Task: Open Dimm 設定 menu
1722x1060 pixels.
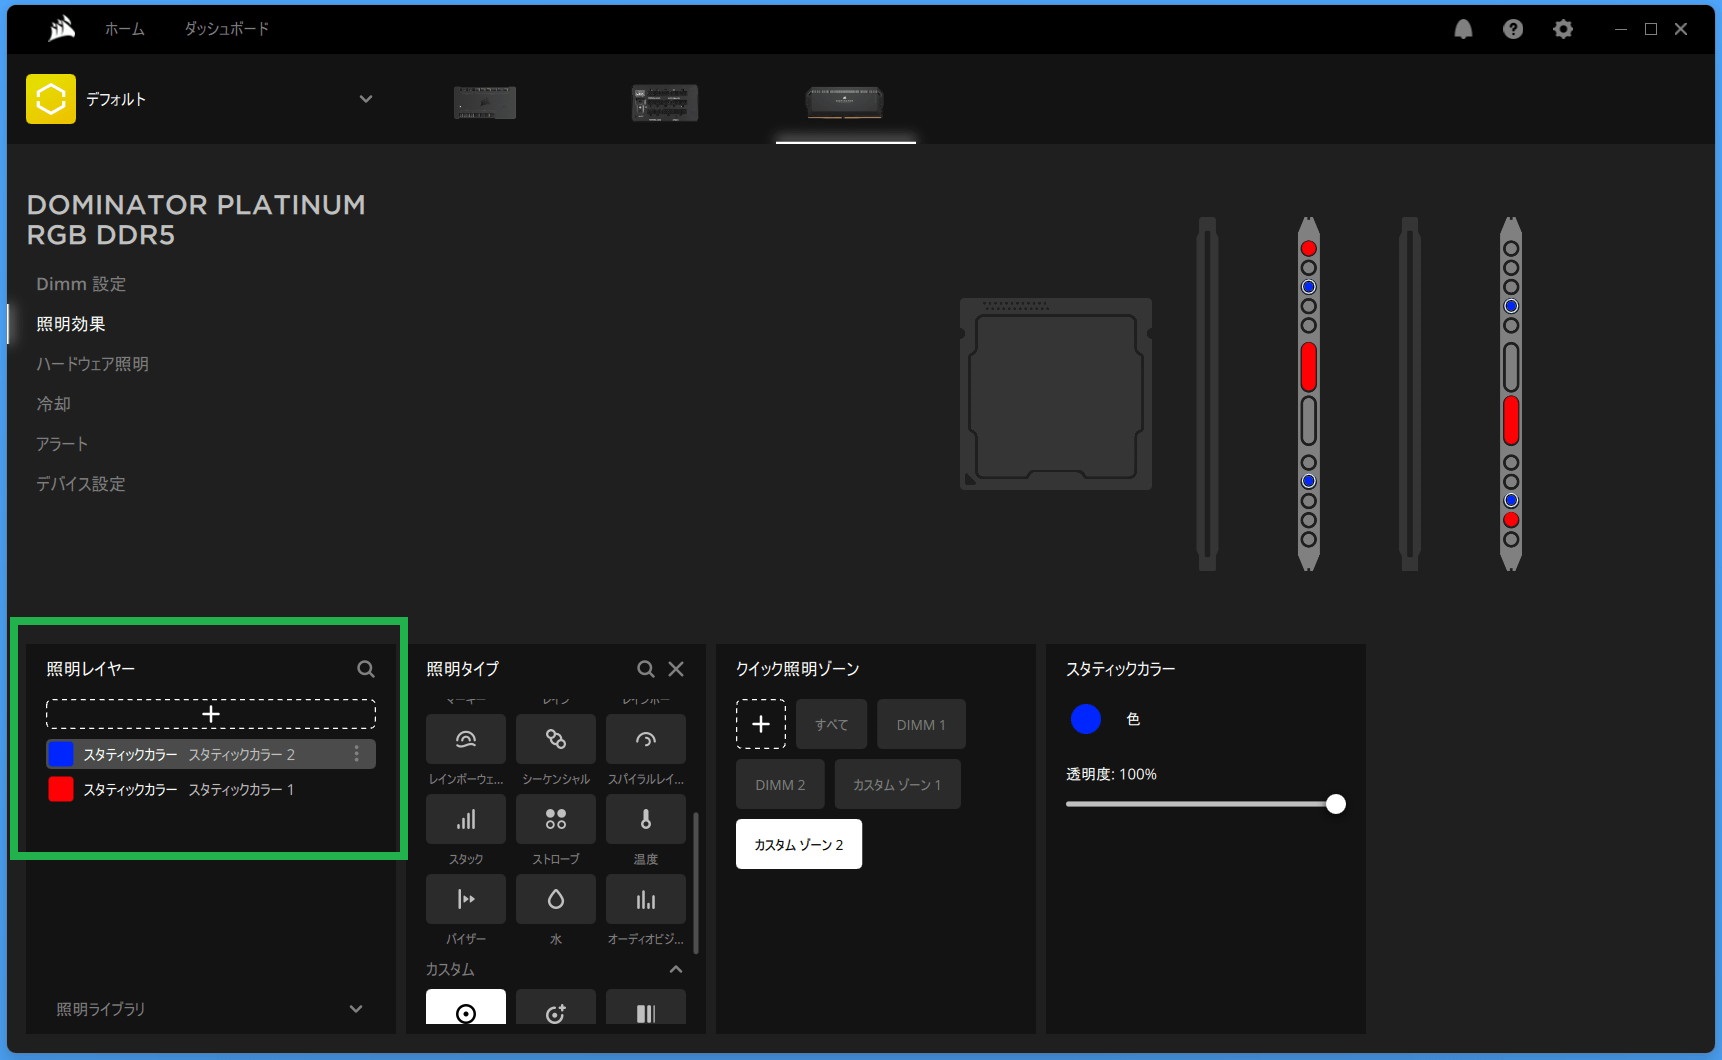Action: click(81, 284)
